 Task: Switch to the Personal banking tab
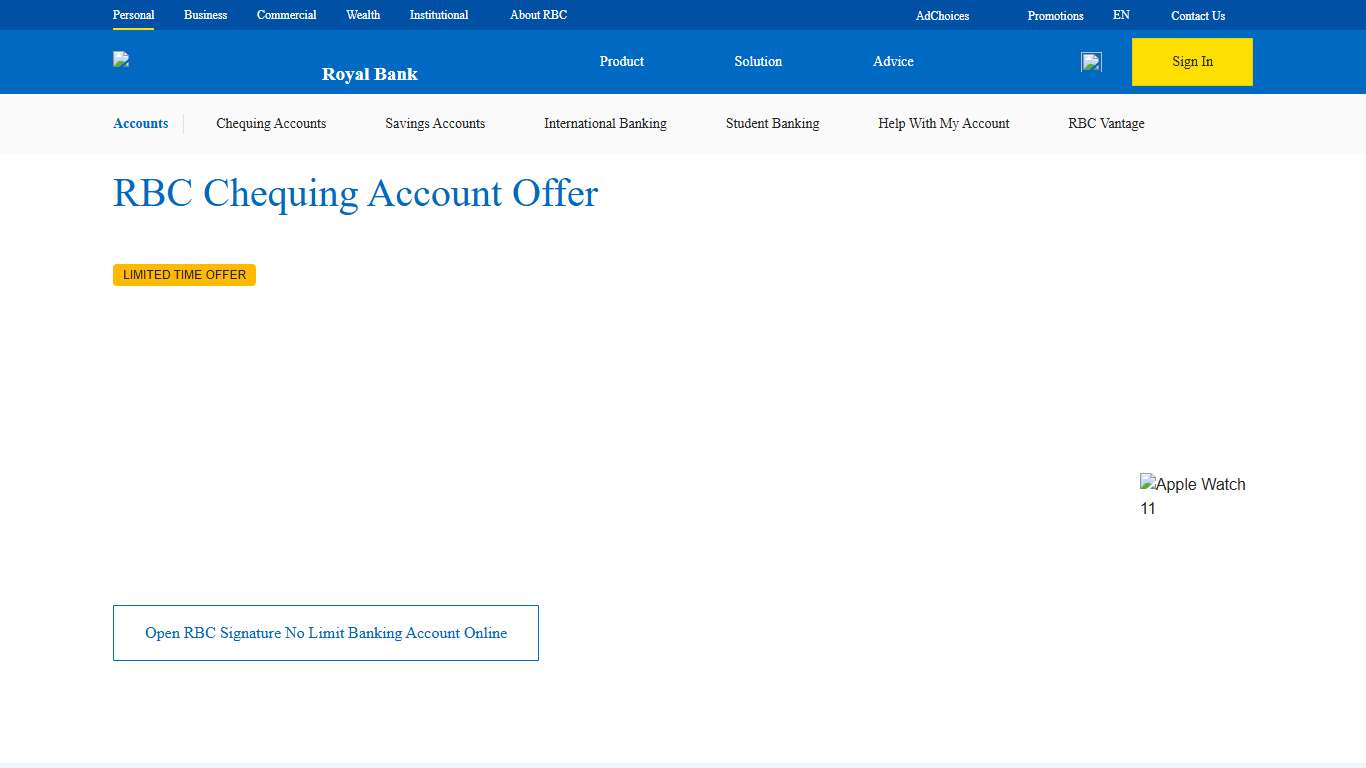point(133,15)
